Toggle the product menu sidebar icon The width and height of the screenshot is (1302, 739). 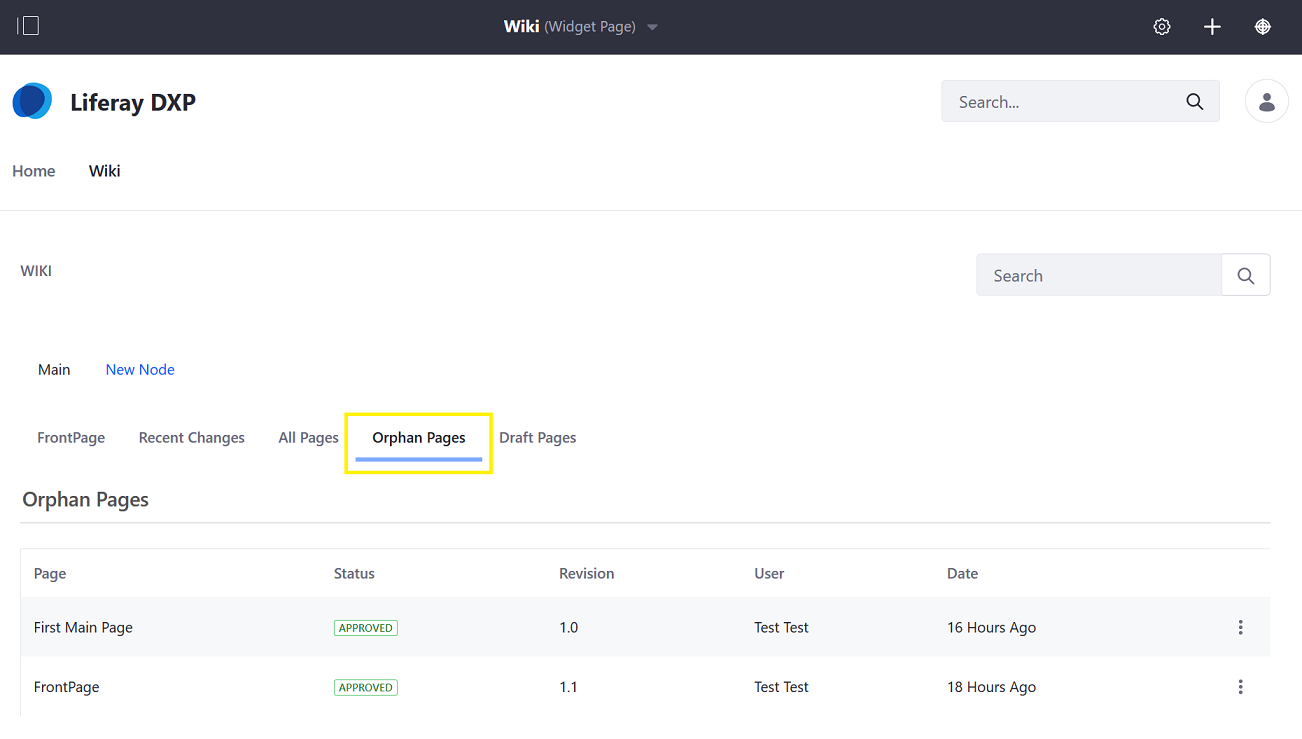[28, 26]
